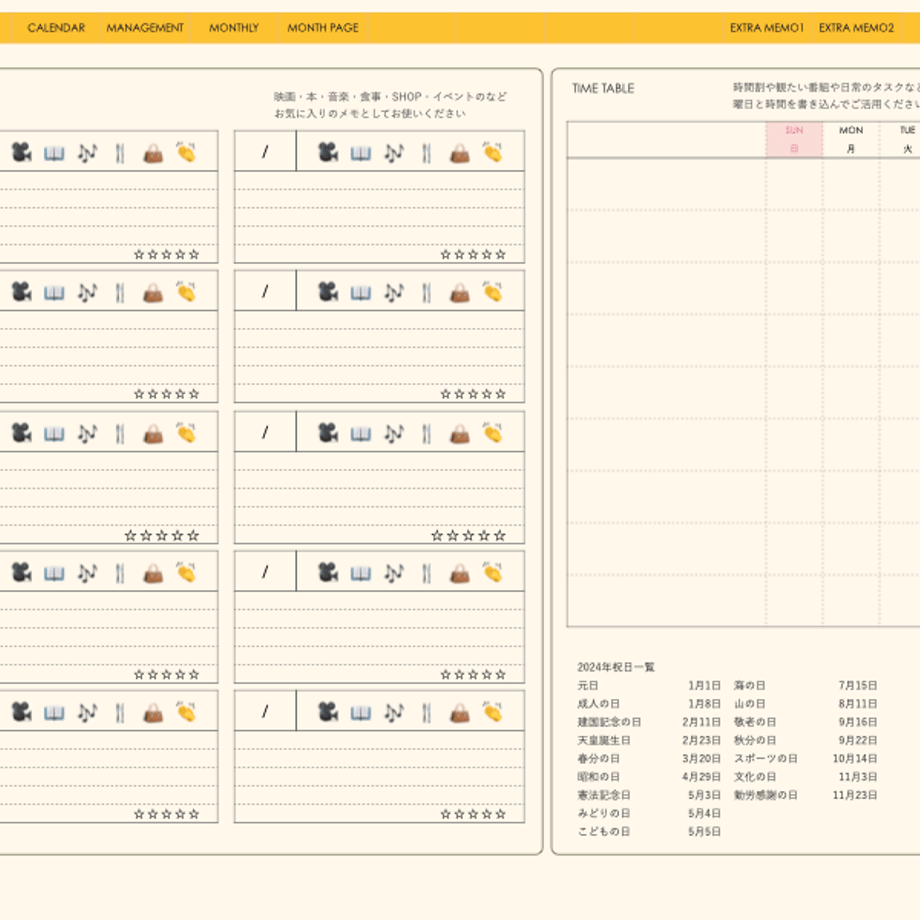Switch to the MANAGEMENT tab
Viewport: 920px width, 920px height.
(145, 28)
